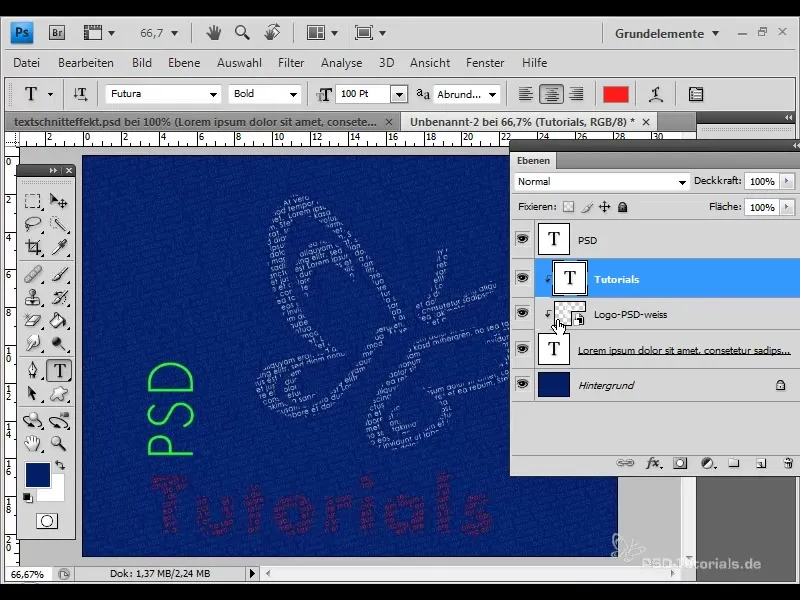Center text alignment
This screenshot has height=600, width=800.
click(551, 94)
